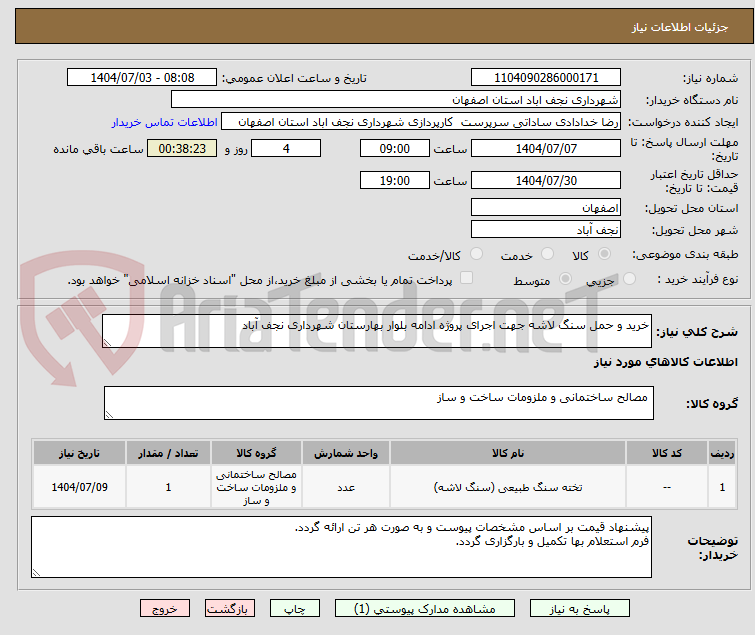Click the validity time field 19:00

(395, 181)
